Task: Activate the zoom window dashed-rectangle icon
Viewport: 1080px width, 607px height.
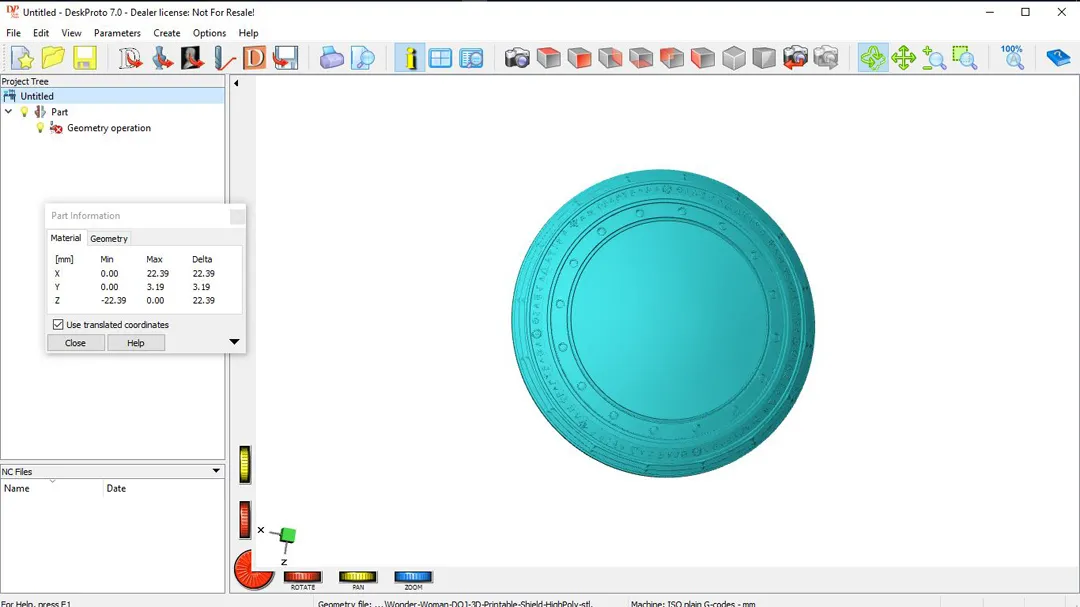Action: pos(965,58)
